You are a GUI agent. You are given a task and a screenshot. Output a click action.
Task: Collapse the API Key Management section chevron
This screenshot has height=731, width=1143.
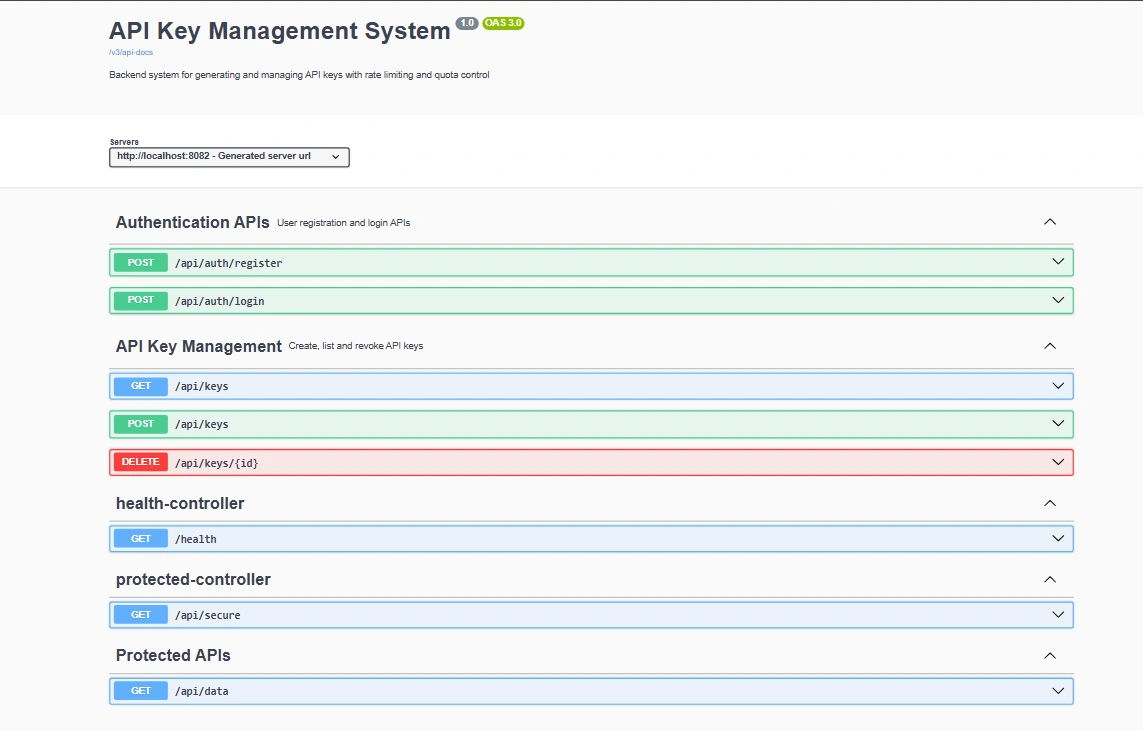1050,345
